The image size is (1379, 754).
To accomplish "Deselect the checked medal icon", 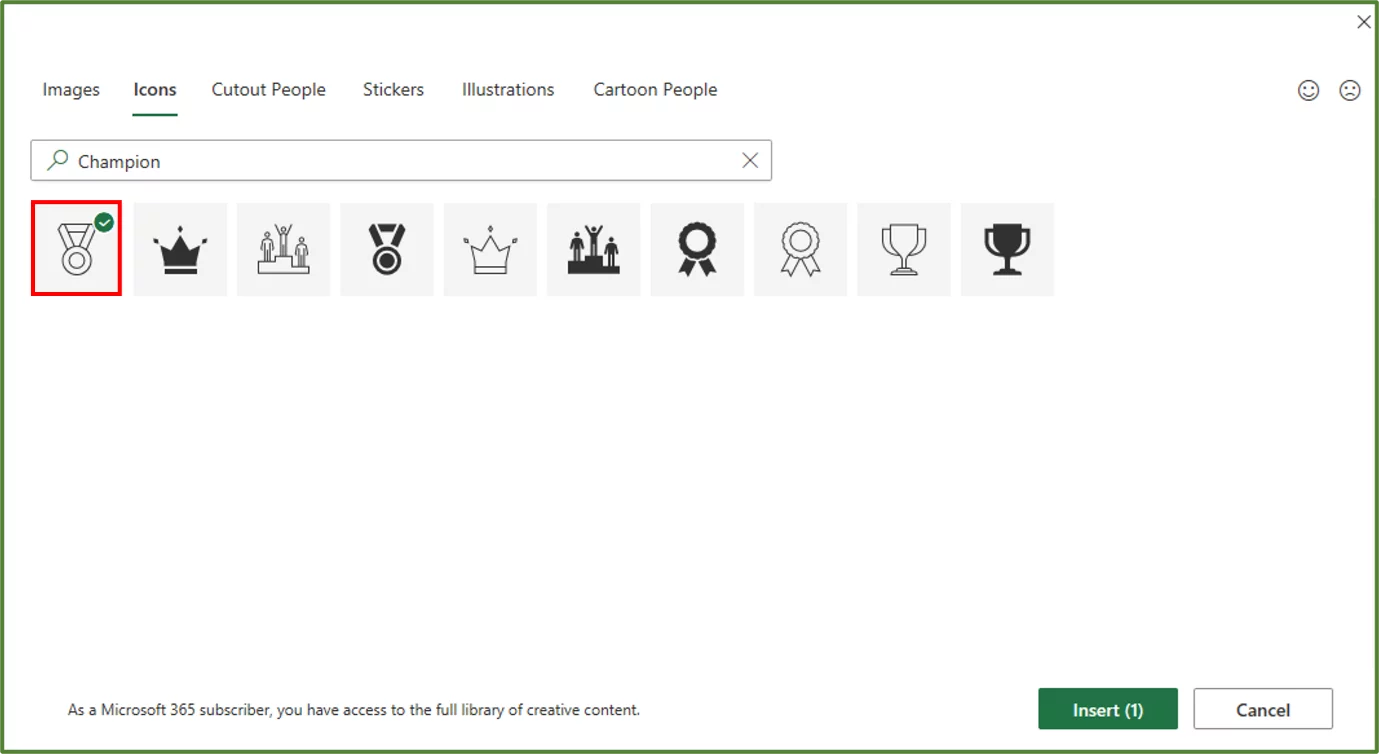I will point(76,249).
